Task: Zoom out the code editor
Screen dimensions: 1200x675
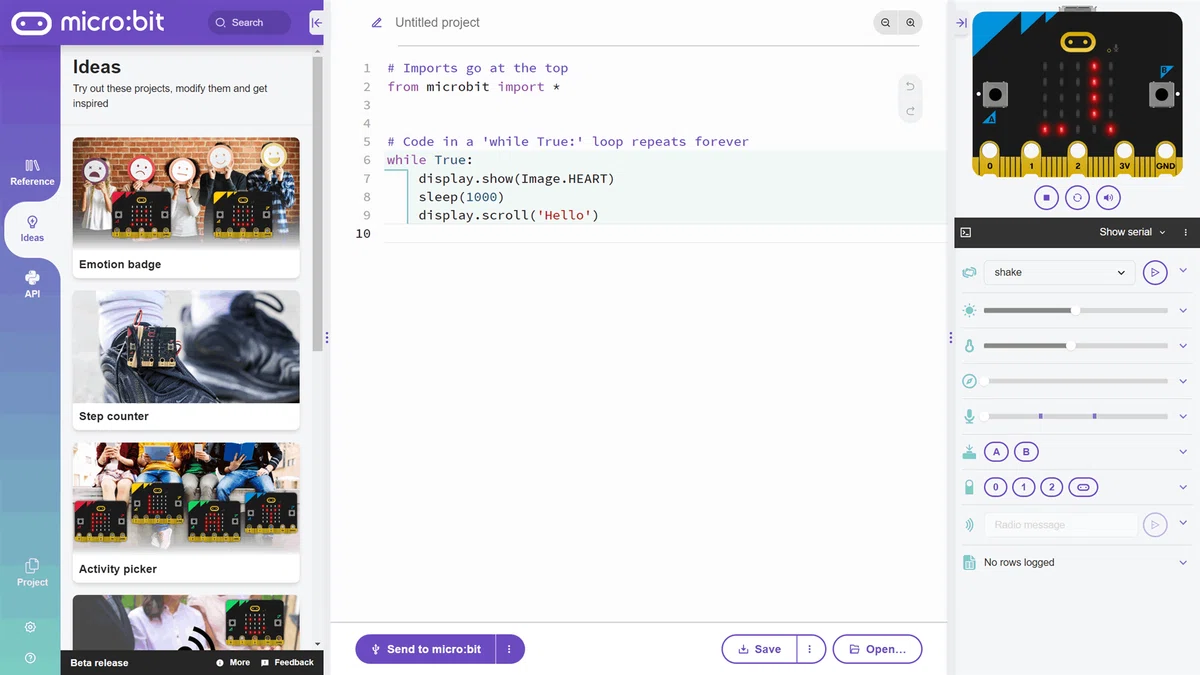Action: (886, 22)
